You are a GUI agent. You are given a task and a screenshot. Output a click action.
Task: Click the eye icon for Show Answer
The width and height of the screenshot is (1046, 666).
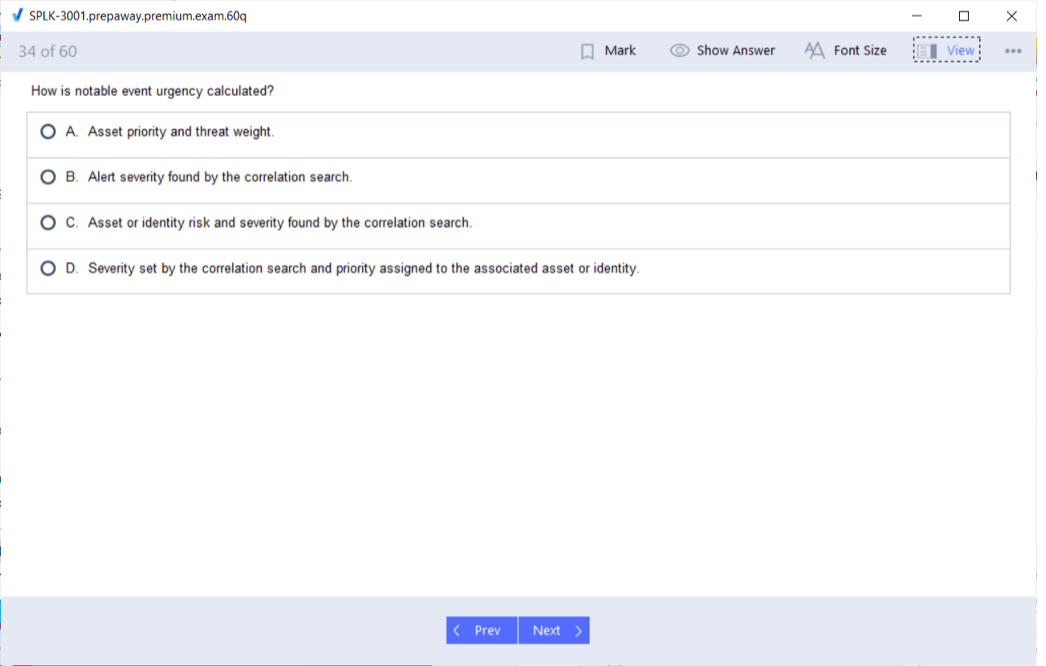pos(679,51)
